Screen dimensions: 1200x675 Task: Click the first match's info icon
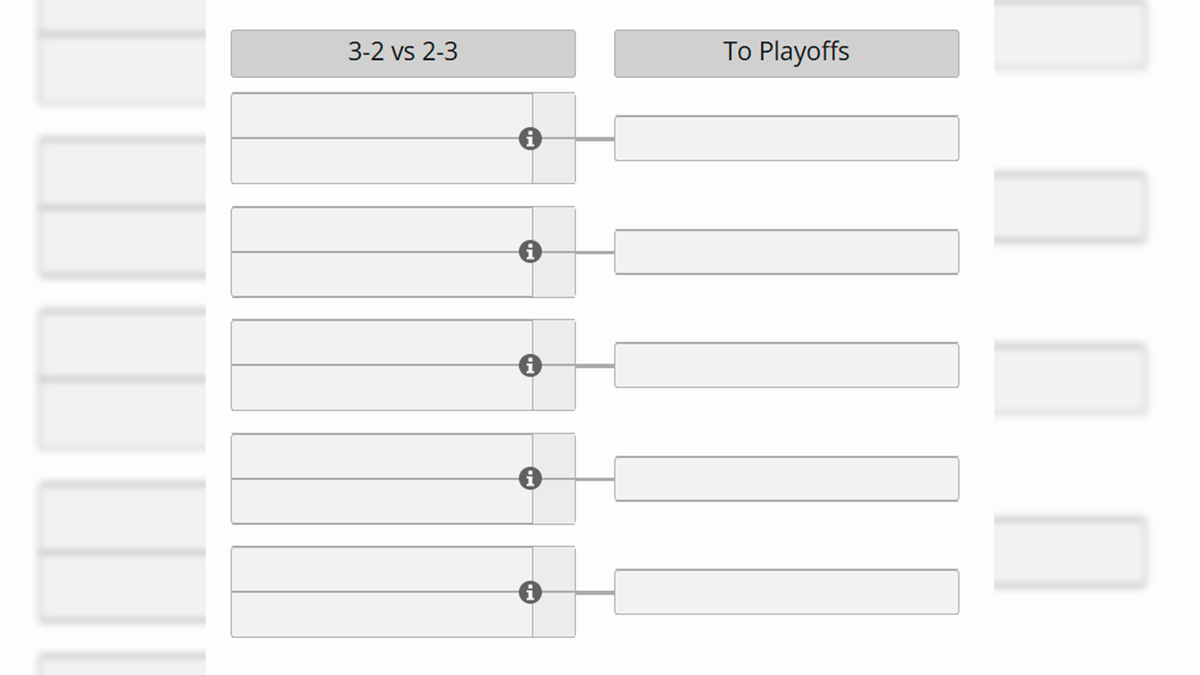click(530, 139)
